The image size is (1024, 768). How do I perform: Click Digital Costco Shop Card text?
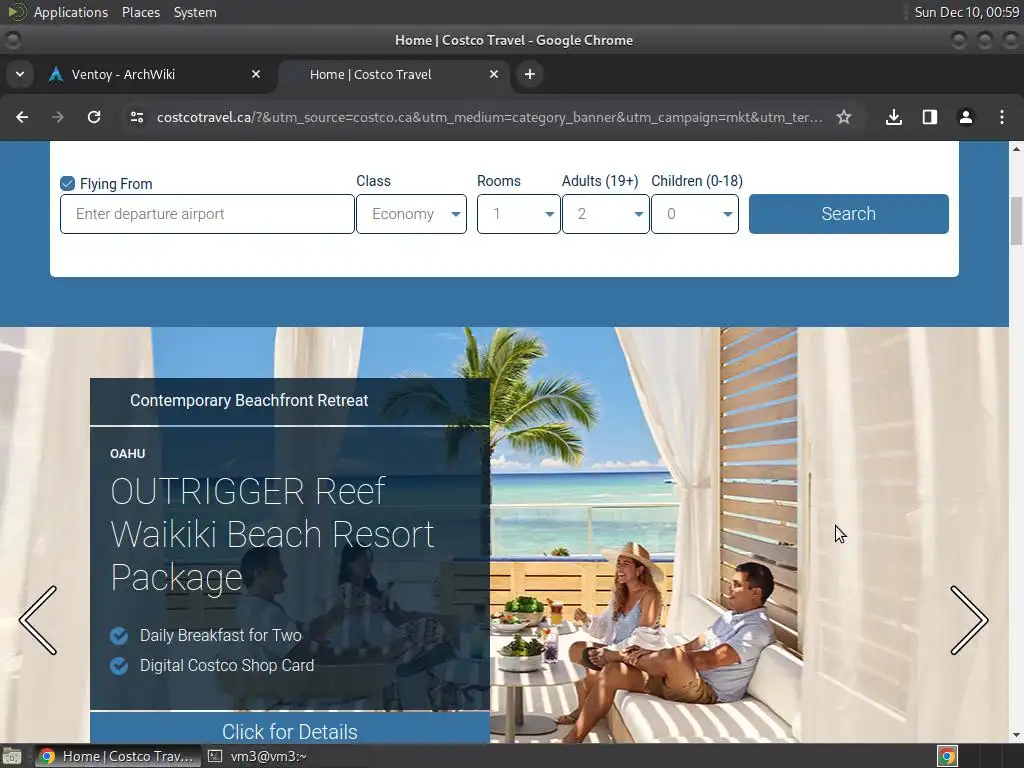coord(227,665)
